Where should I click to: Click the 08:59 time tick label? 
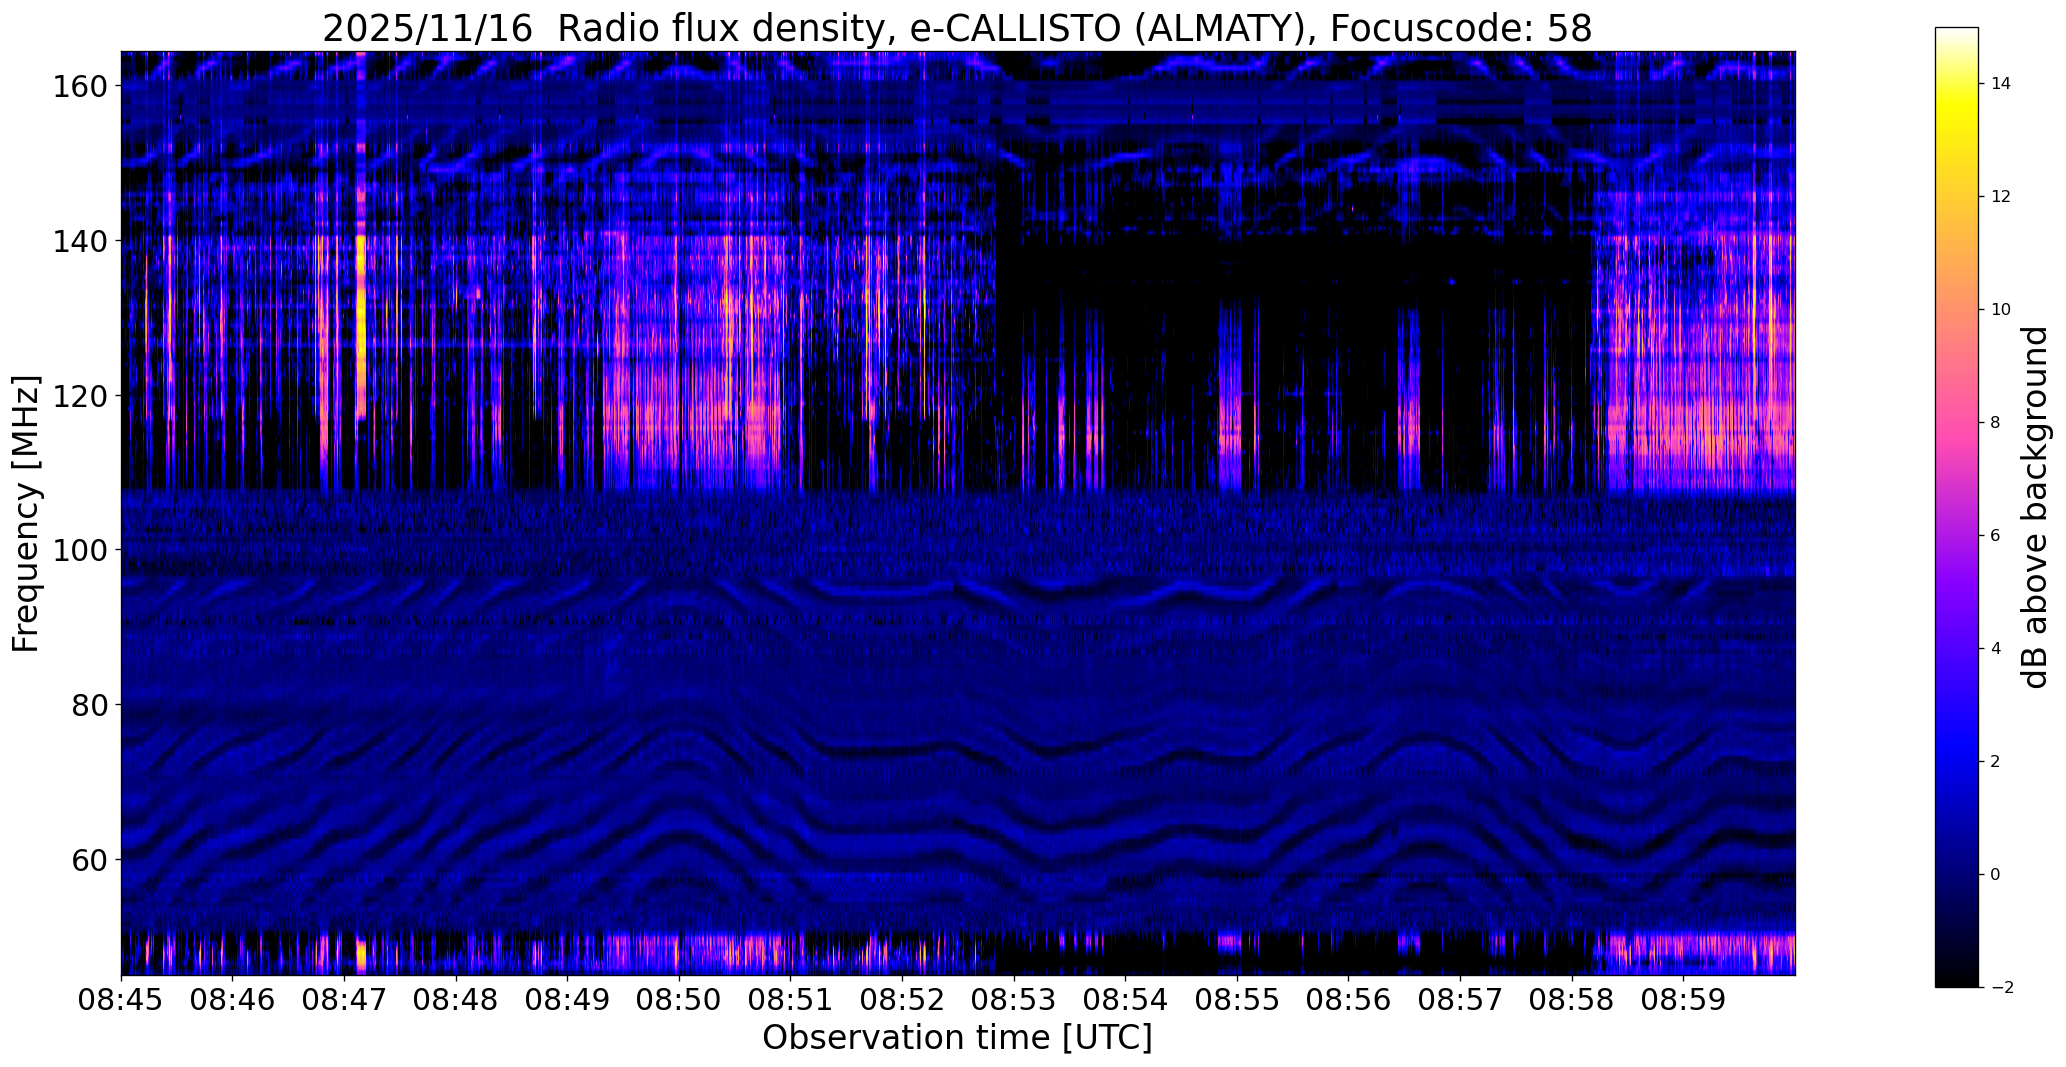(x=1683, y=1001)
